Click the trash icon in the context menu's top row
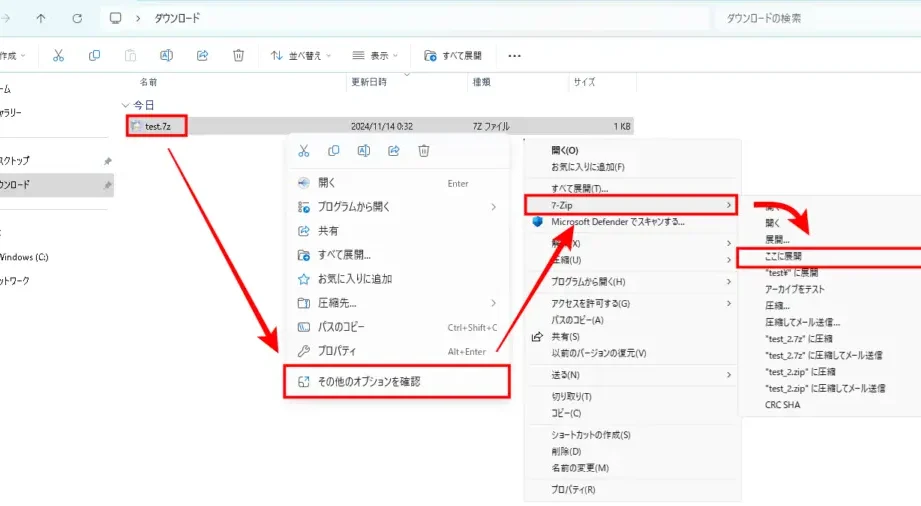 click(x=424, y=151)
